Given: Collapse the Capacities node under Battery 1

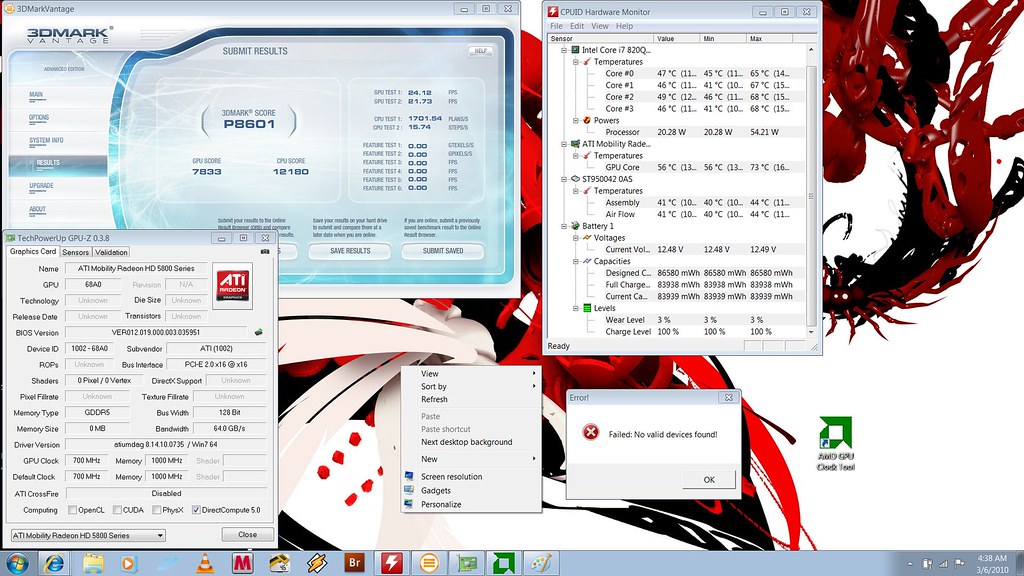Looking at the screenshot, I should click(x=575, y=261).
